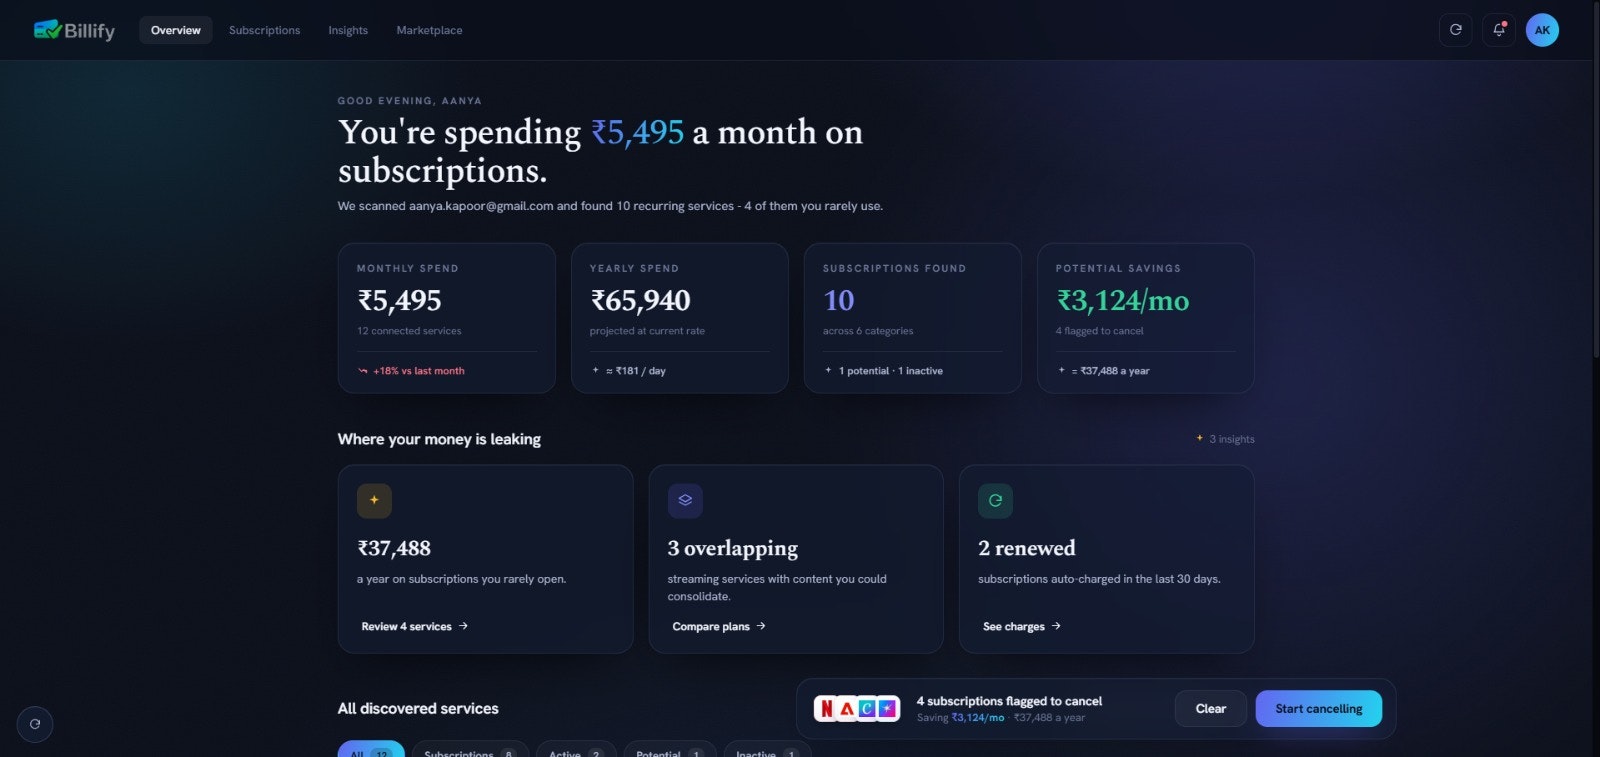
Task: Open the See charges link
Action: (x=1021, y=626)
